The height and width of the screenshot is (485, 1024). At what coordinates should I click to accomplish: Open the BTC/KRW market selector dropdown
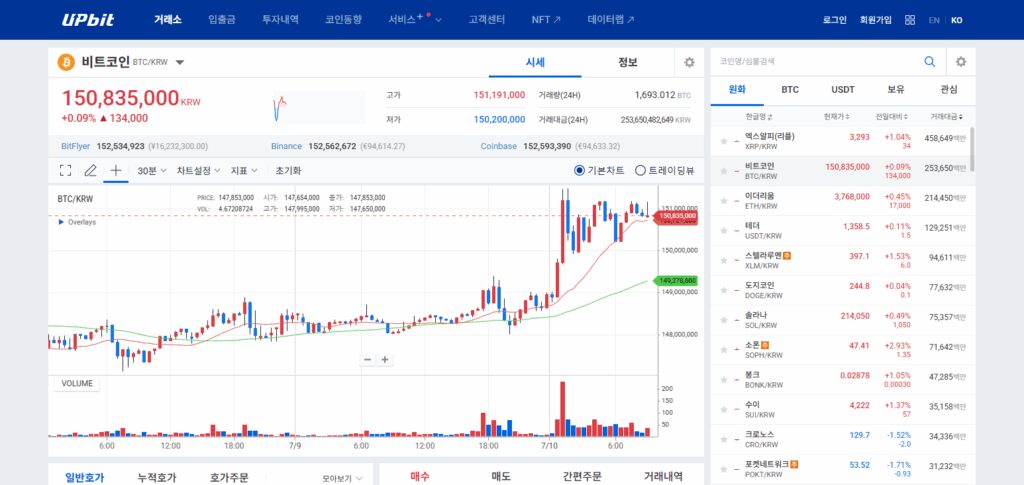click(x=180, y=63)
